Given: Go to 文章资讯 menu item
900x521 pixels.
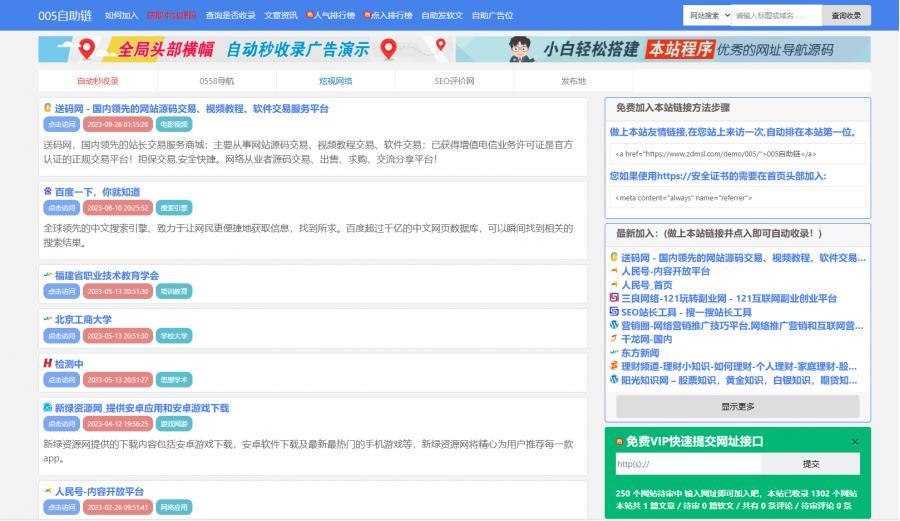Looking at the screenshot, I should [x=281, y=15].
